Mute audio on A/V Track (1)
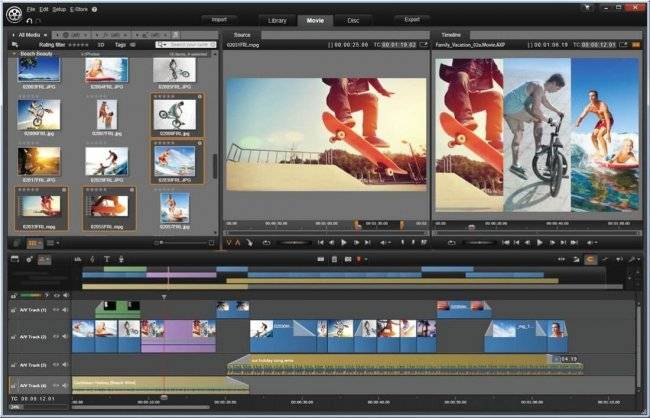This screenshot has height=418, width=650. [65, 310]
